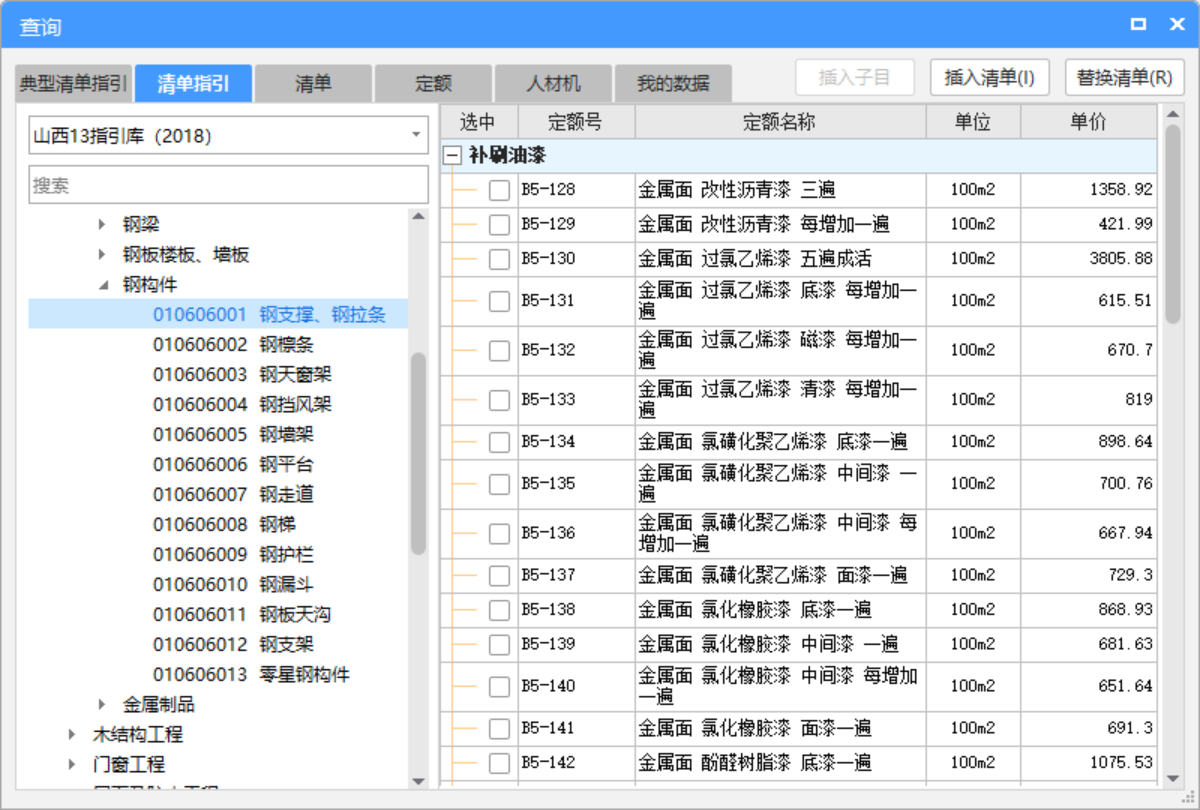1200x810 pixels.
Task: Expand the 木结构工程 node
Action: tap(72, 735)
